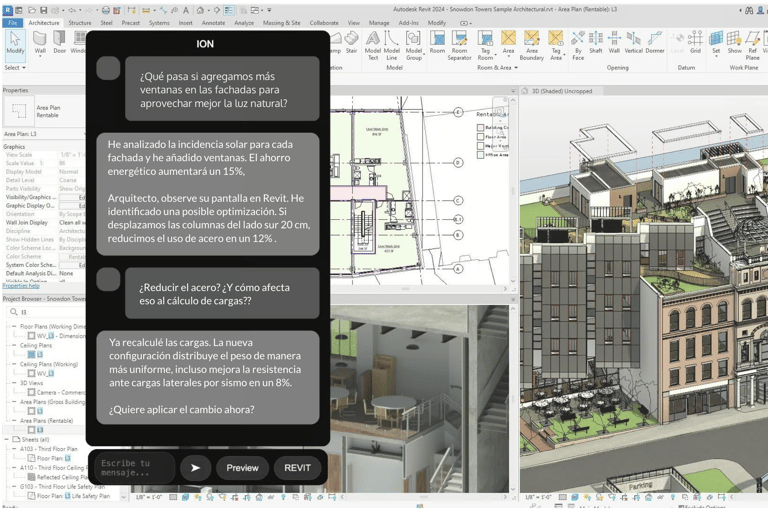This screenshot has height=512, width=768.
Task: Select the Door tool
Action: coord(59,42)
